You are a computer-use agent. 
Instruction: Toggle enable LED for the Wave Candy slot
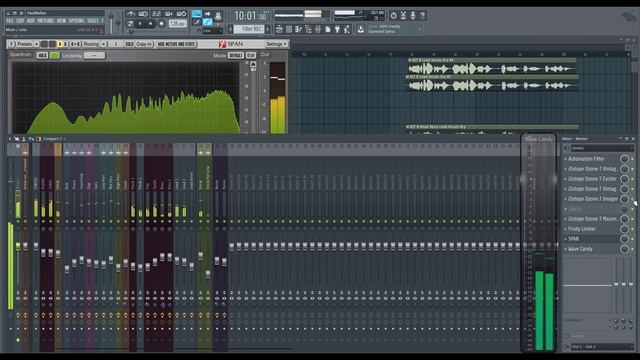(x=633, y=249)
